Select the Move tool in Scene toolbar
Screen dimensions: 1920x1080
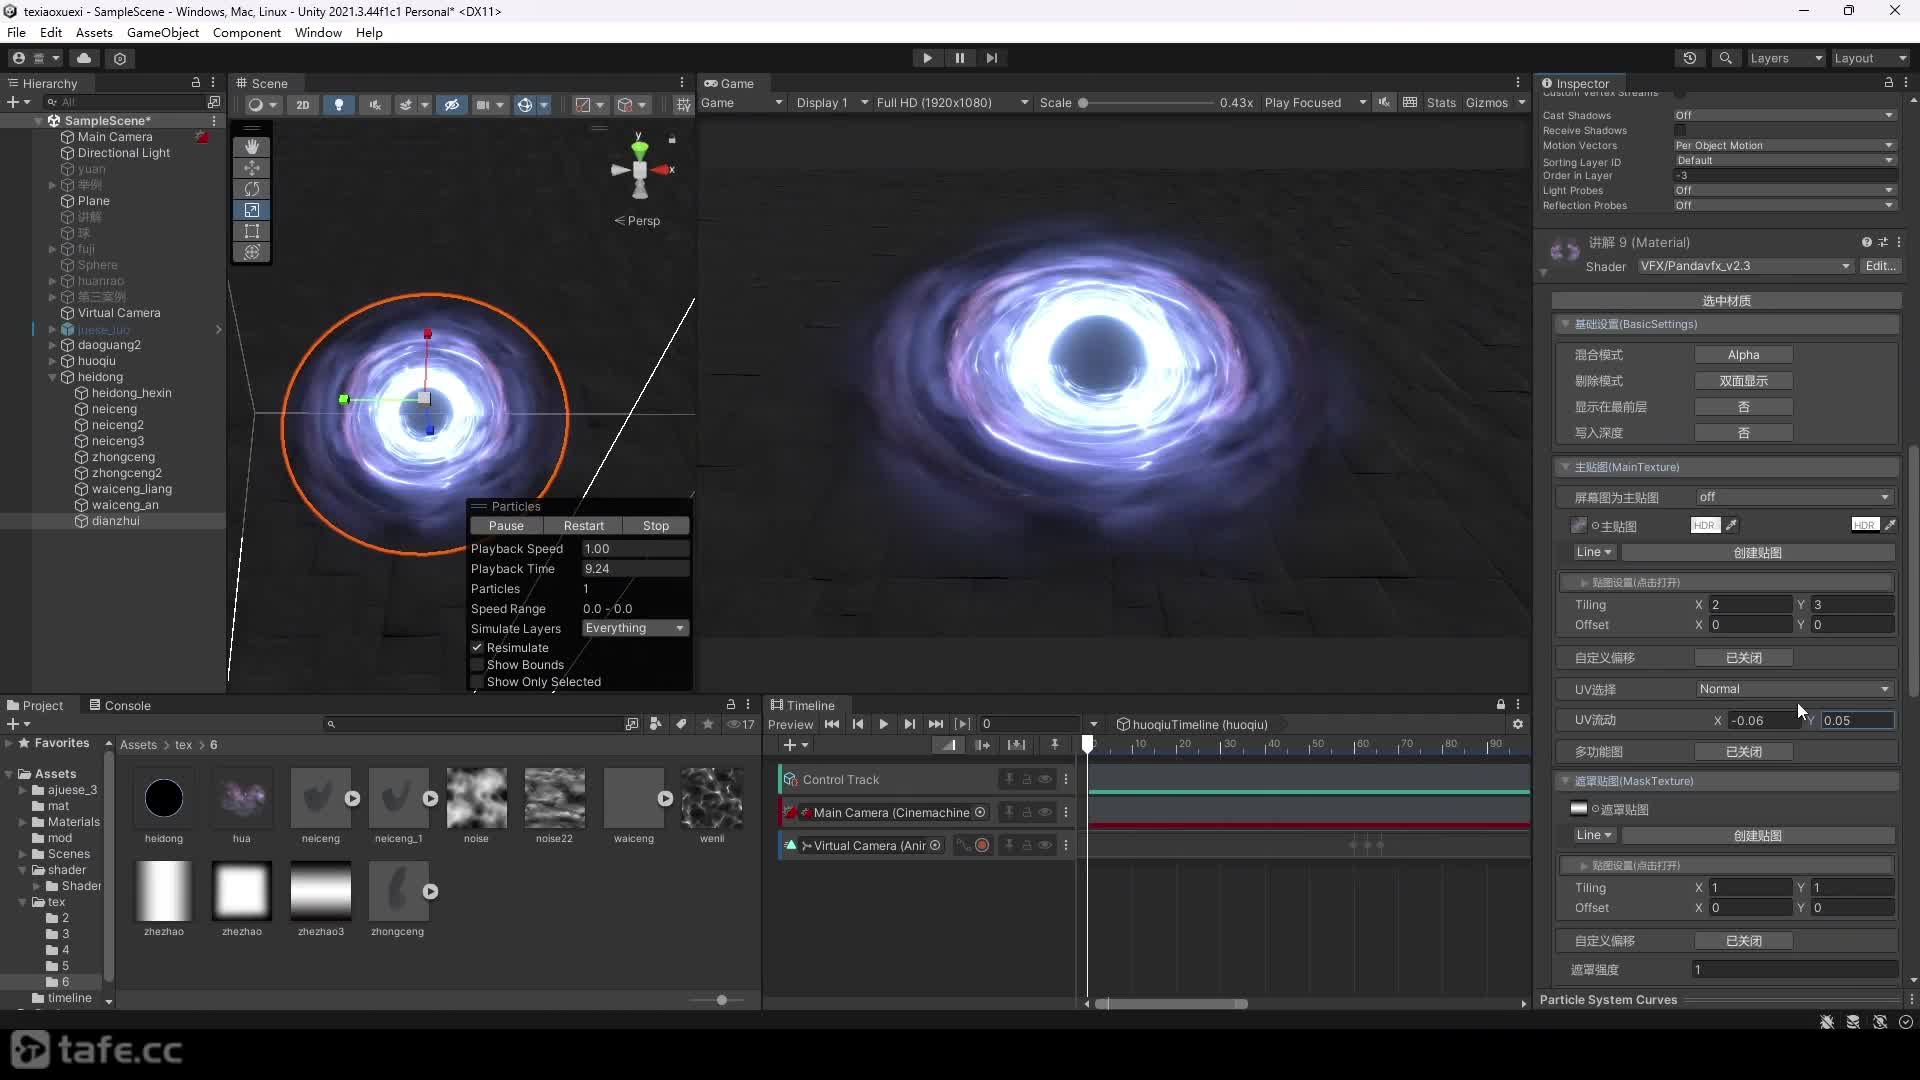(x=252, y=168)
